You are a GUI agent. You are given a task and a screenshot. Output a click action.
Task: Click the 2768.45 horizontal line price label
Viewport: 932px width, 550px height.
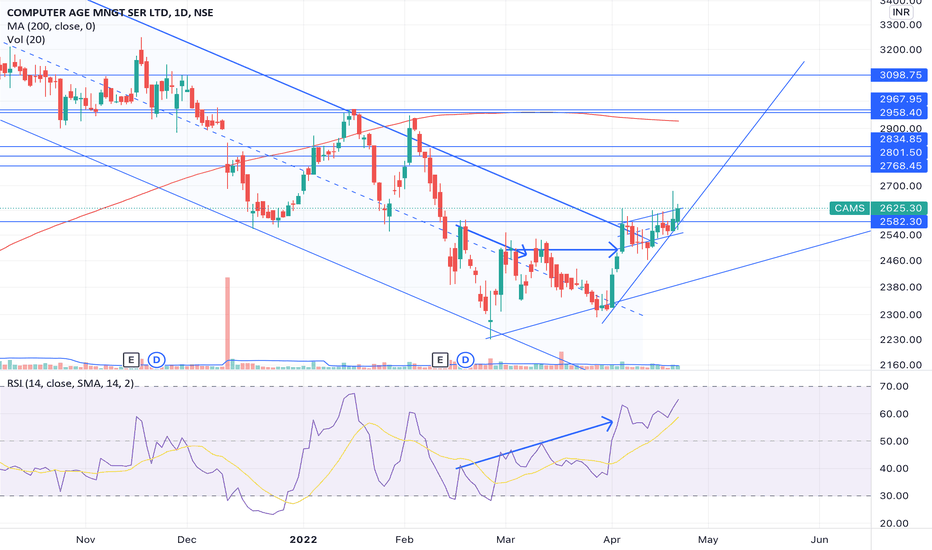point(900,166)
